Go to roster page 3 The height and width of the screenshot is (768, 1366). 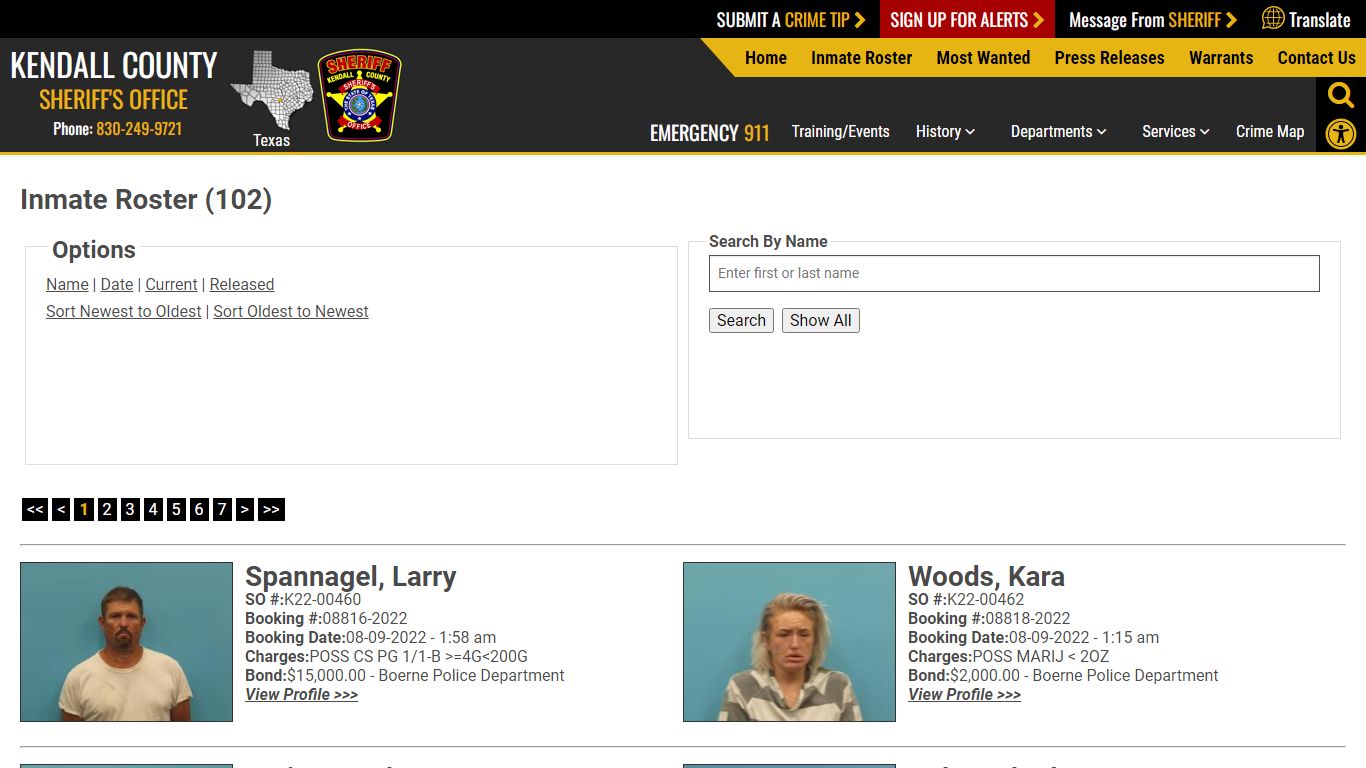[130, 509]
